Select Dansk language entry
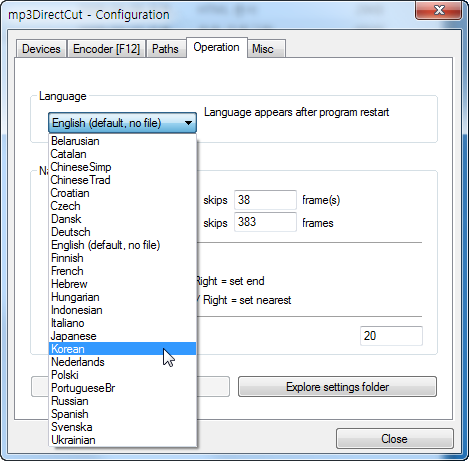 (122, 219)
